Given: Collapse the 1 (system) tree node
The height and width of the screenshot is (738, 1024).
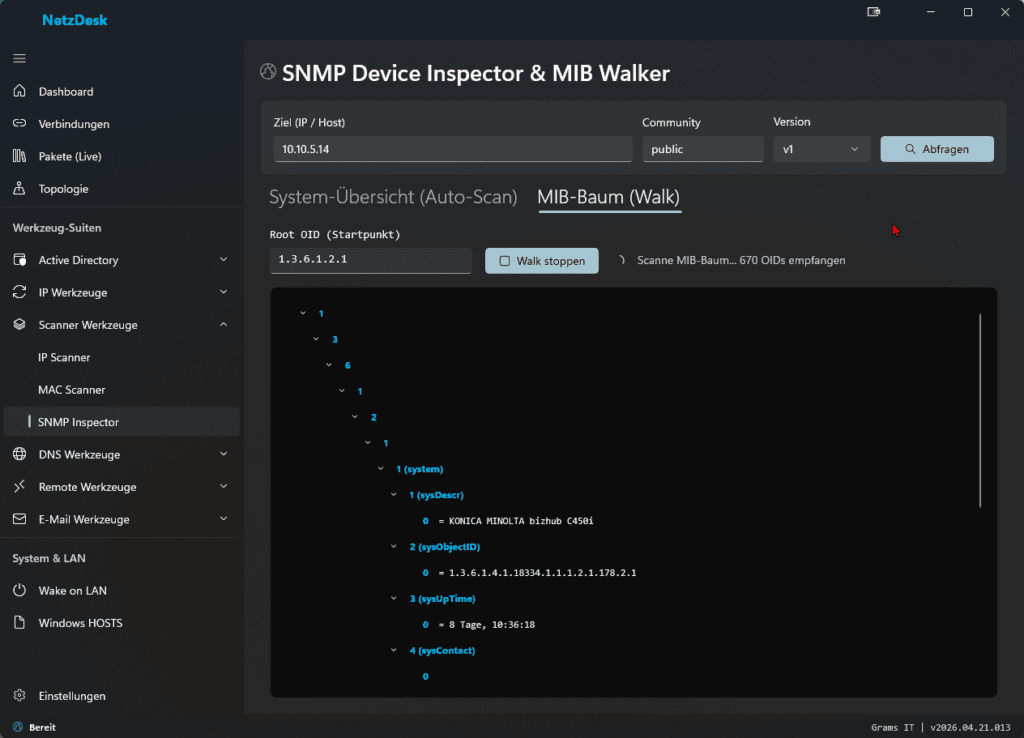Looking at the screenshot, I should tap(380, 469).
